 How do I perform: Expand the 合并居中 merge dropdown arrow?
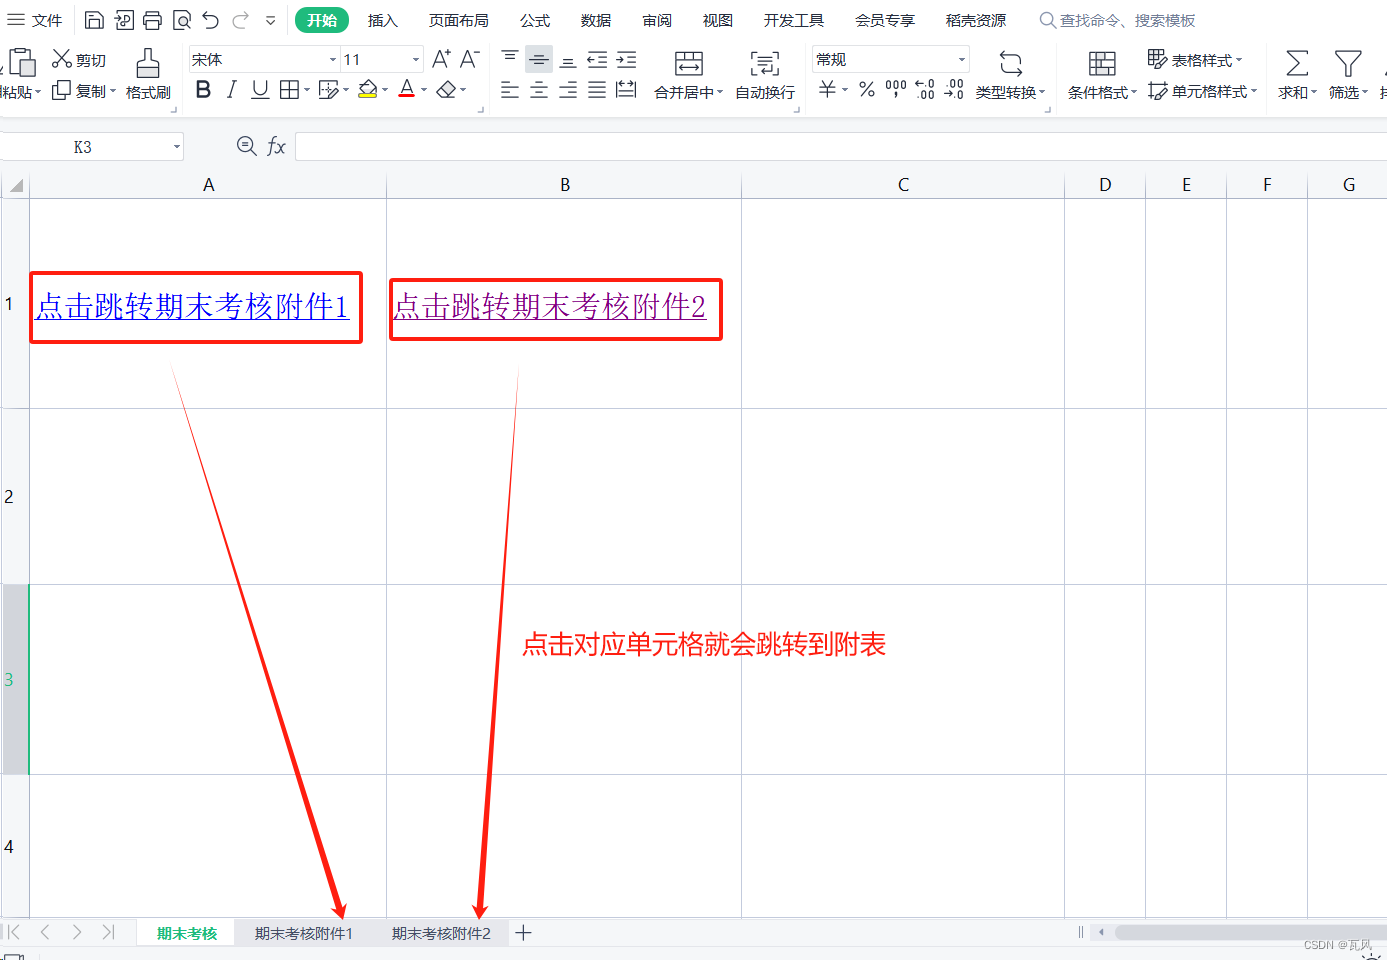pyautogui.click(x=719, y=92)
